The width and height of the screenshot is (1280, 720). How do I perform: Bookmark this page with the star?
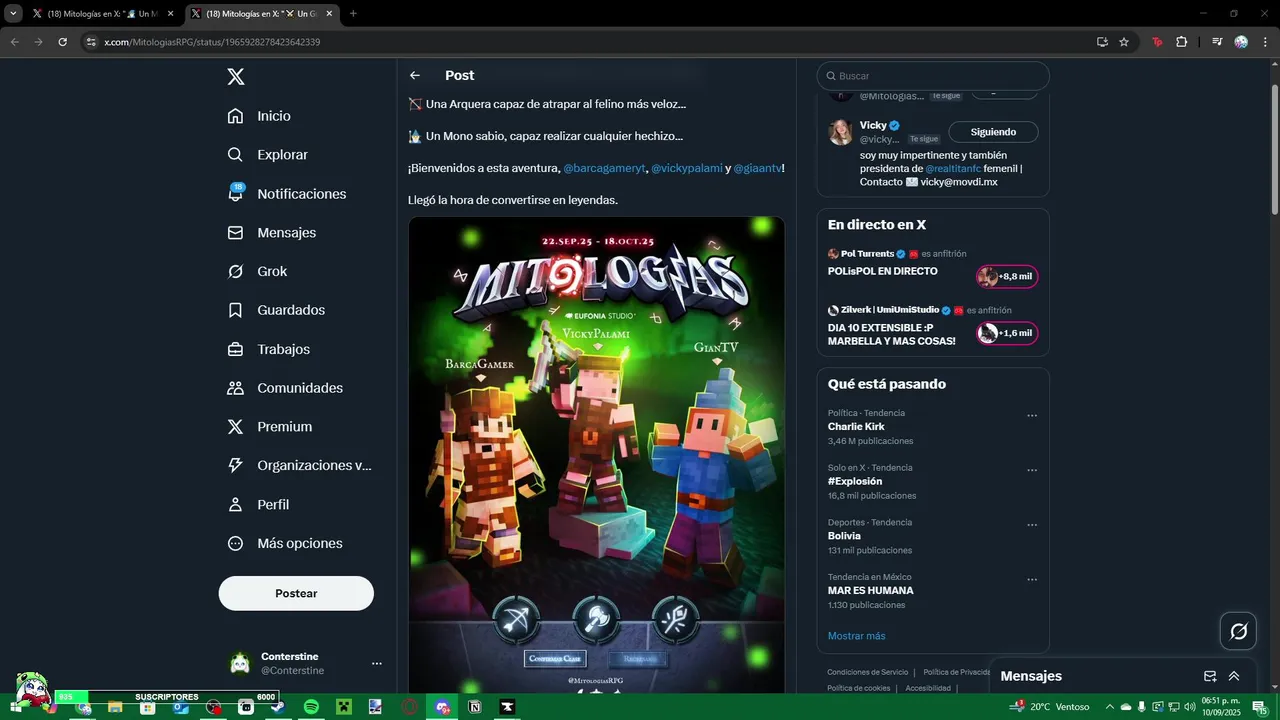point(1124,42)
